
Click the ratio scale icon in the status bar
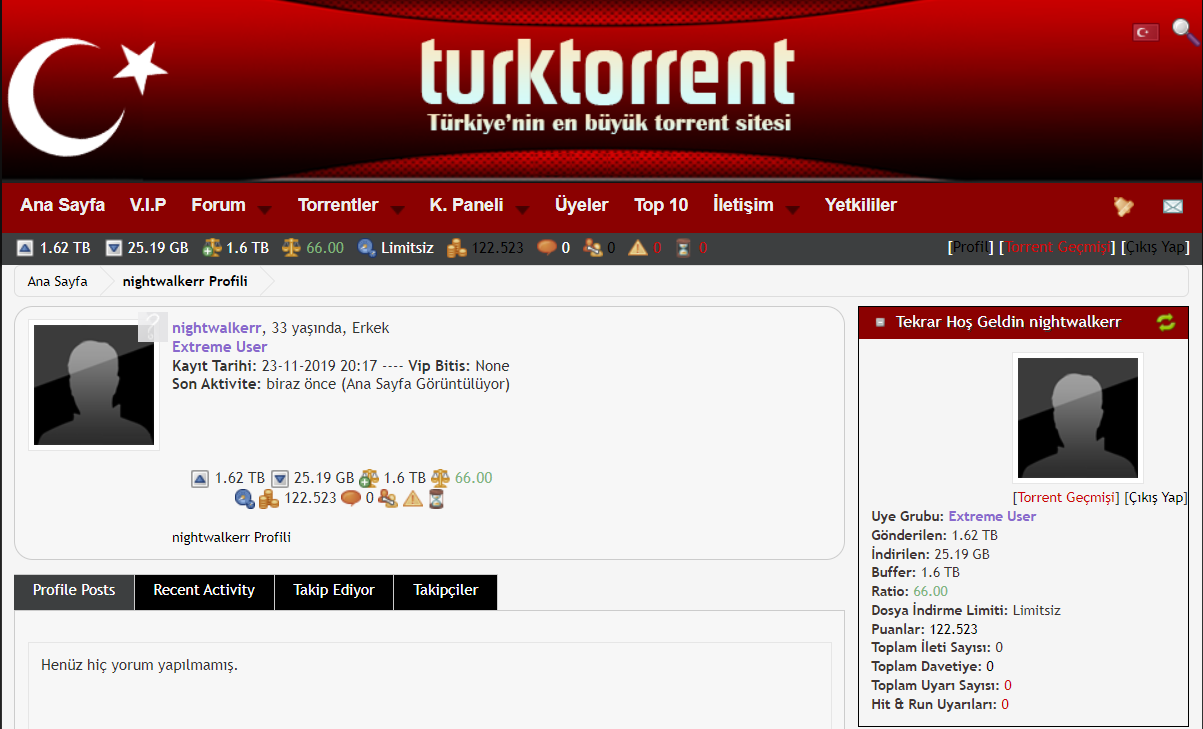pyautogui.click(x=291, y=248)
